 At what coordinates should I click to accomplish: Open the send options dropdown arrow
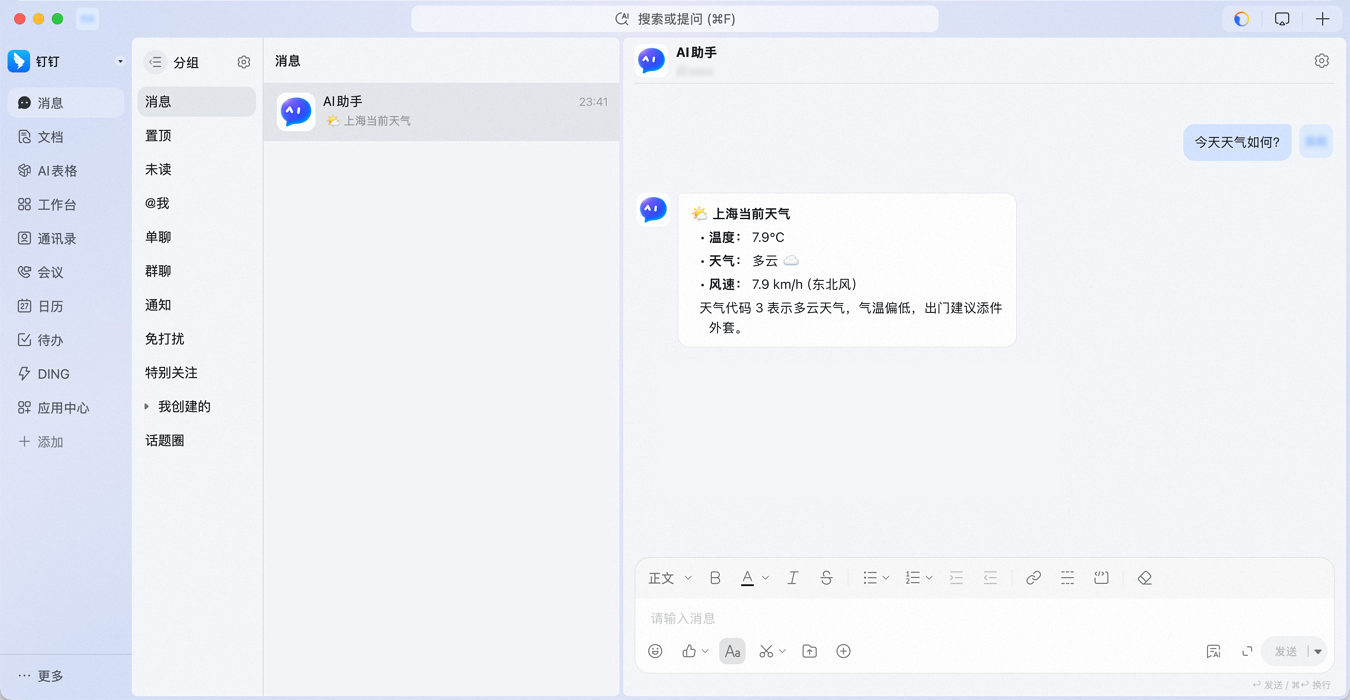[1315, 650]
